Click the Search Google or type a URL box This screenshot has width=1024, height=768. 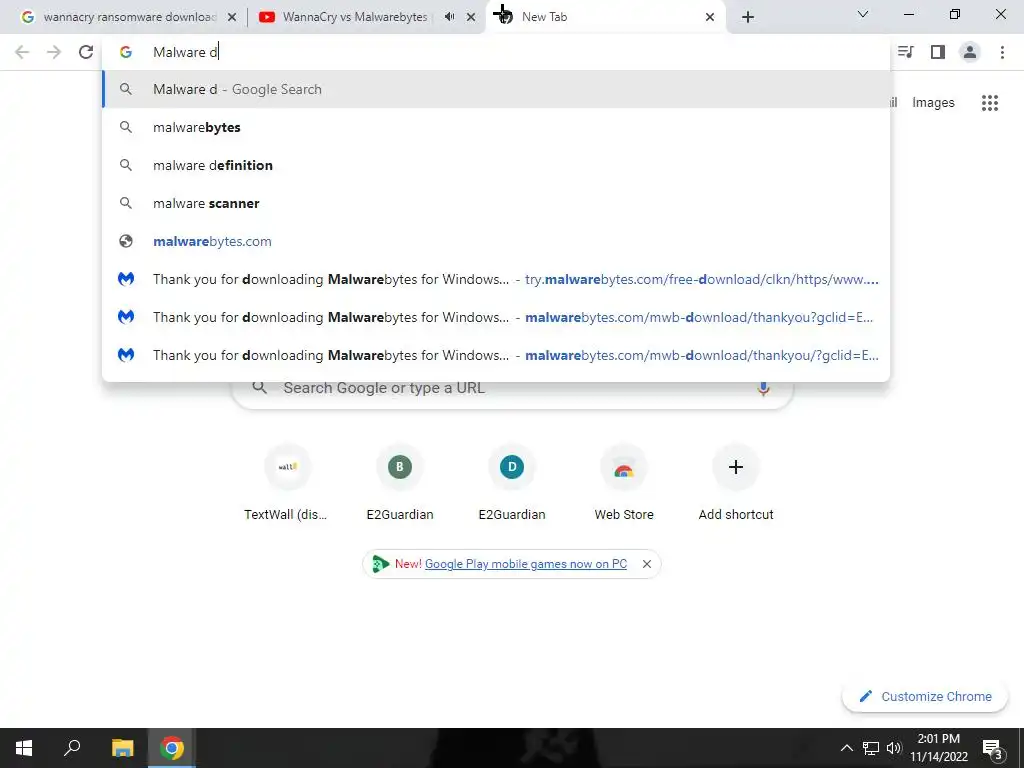point(513,389)
